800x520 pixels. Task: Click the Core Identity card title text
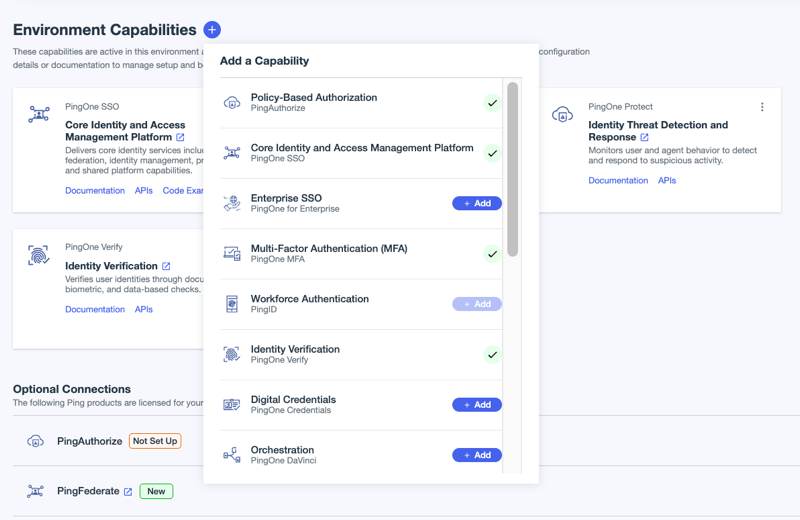pyautogui.click(x=125, y=131)
